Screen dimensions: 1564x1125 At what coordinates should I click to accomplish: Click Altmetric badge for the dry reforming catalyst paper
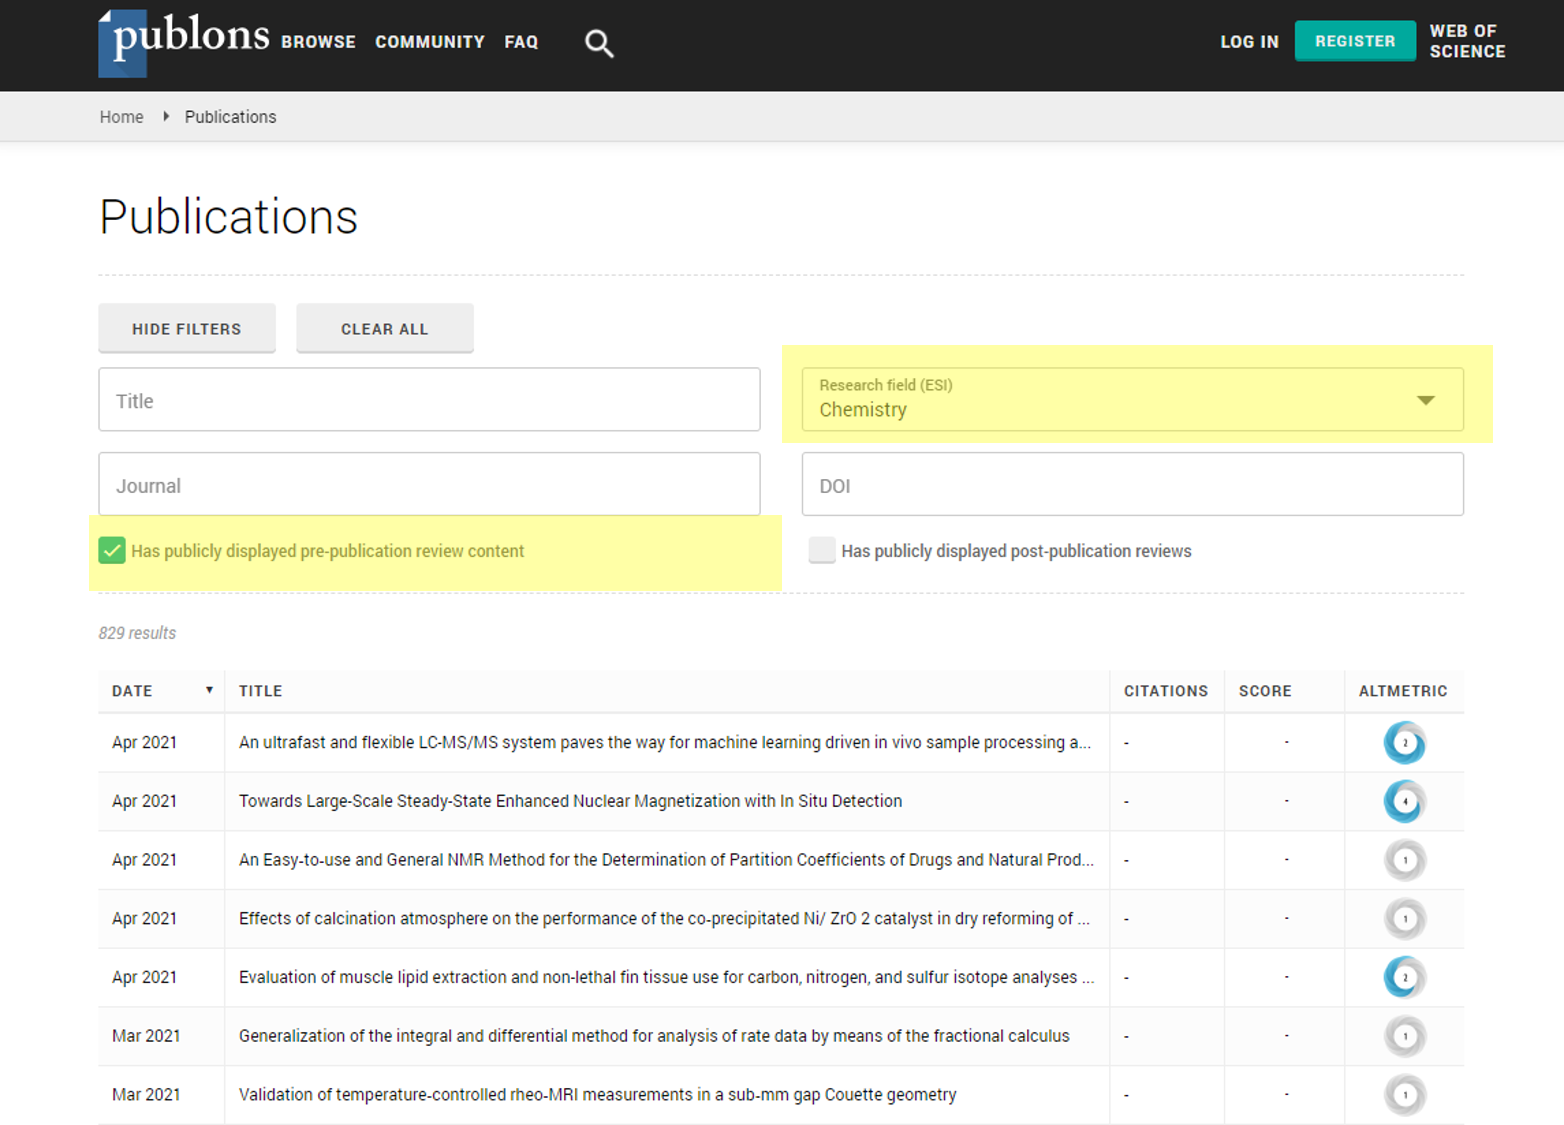pos(1404,918)
